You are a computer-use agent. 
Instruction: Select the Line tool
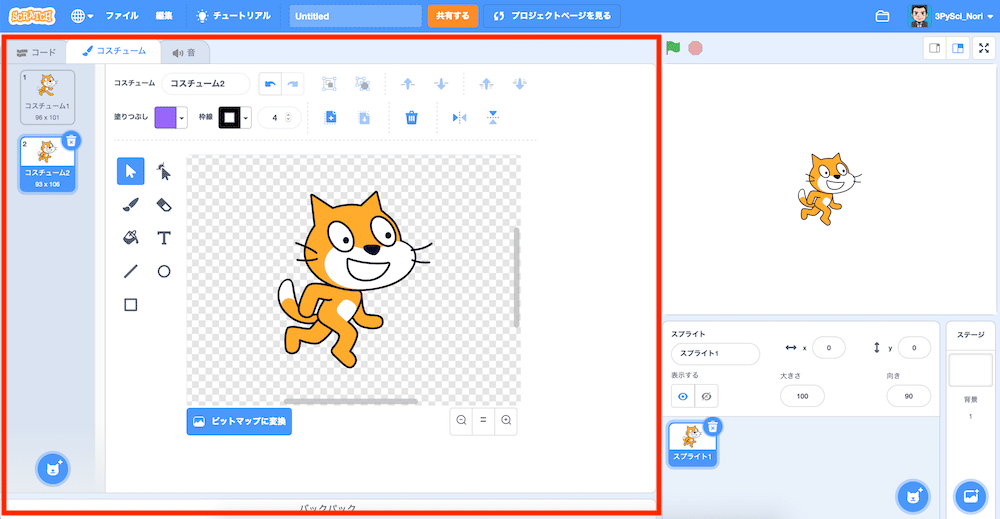[x=131, y=272]
